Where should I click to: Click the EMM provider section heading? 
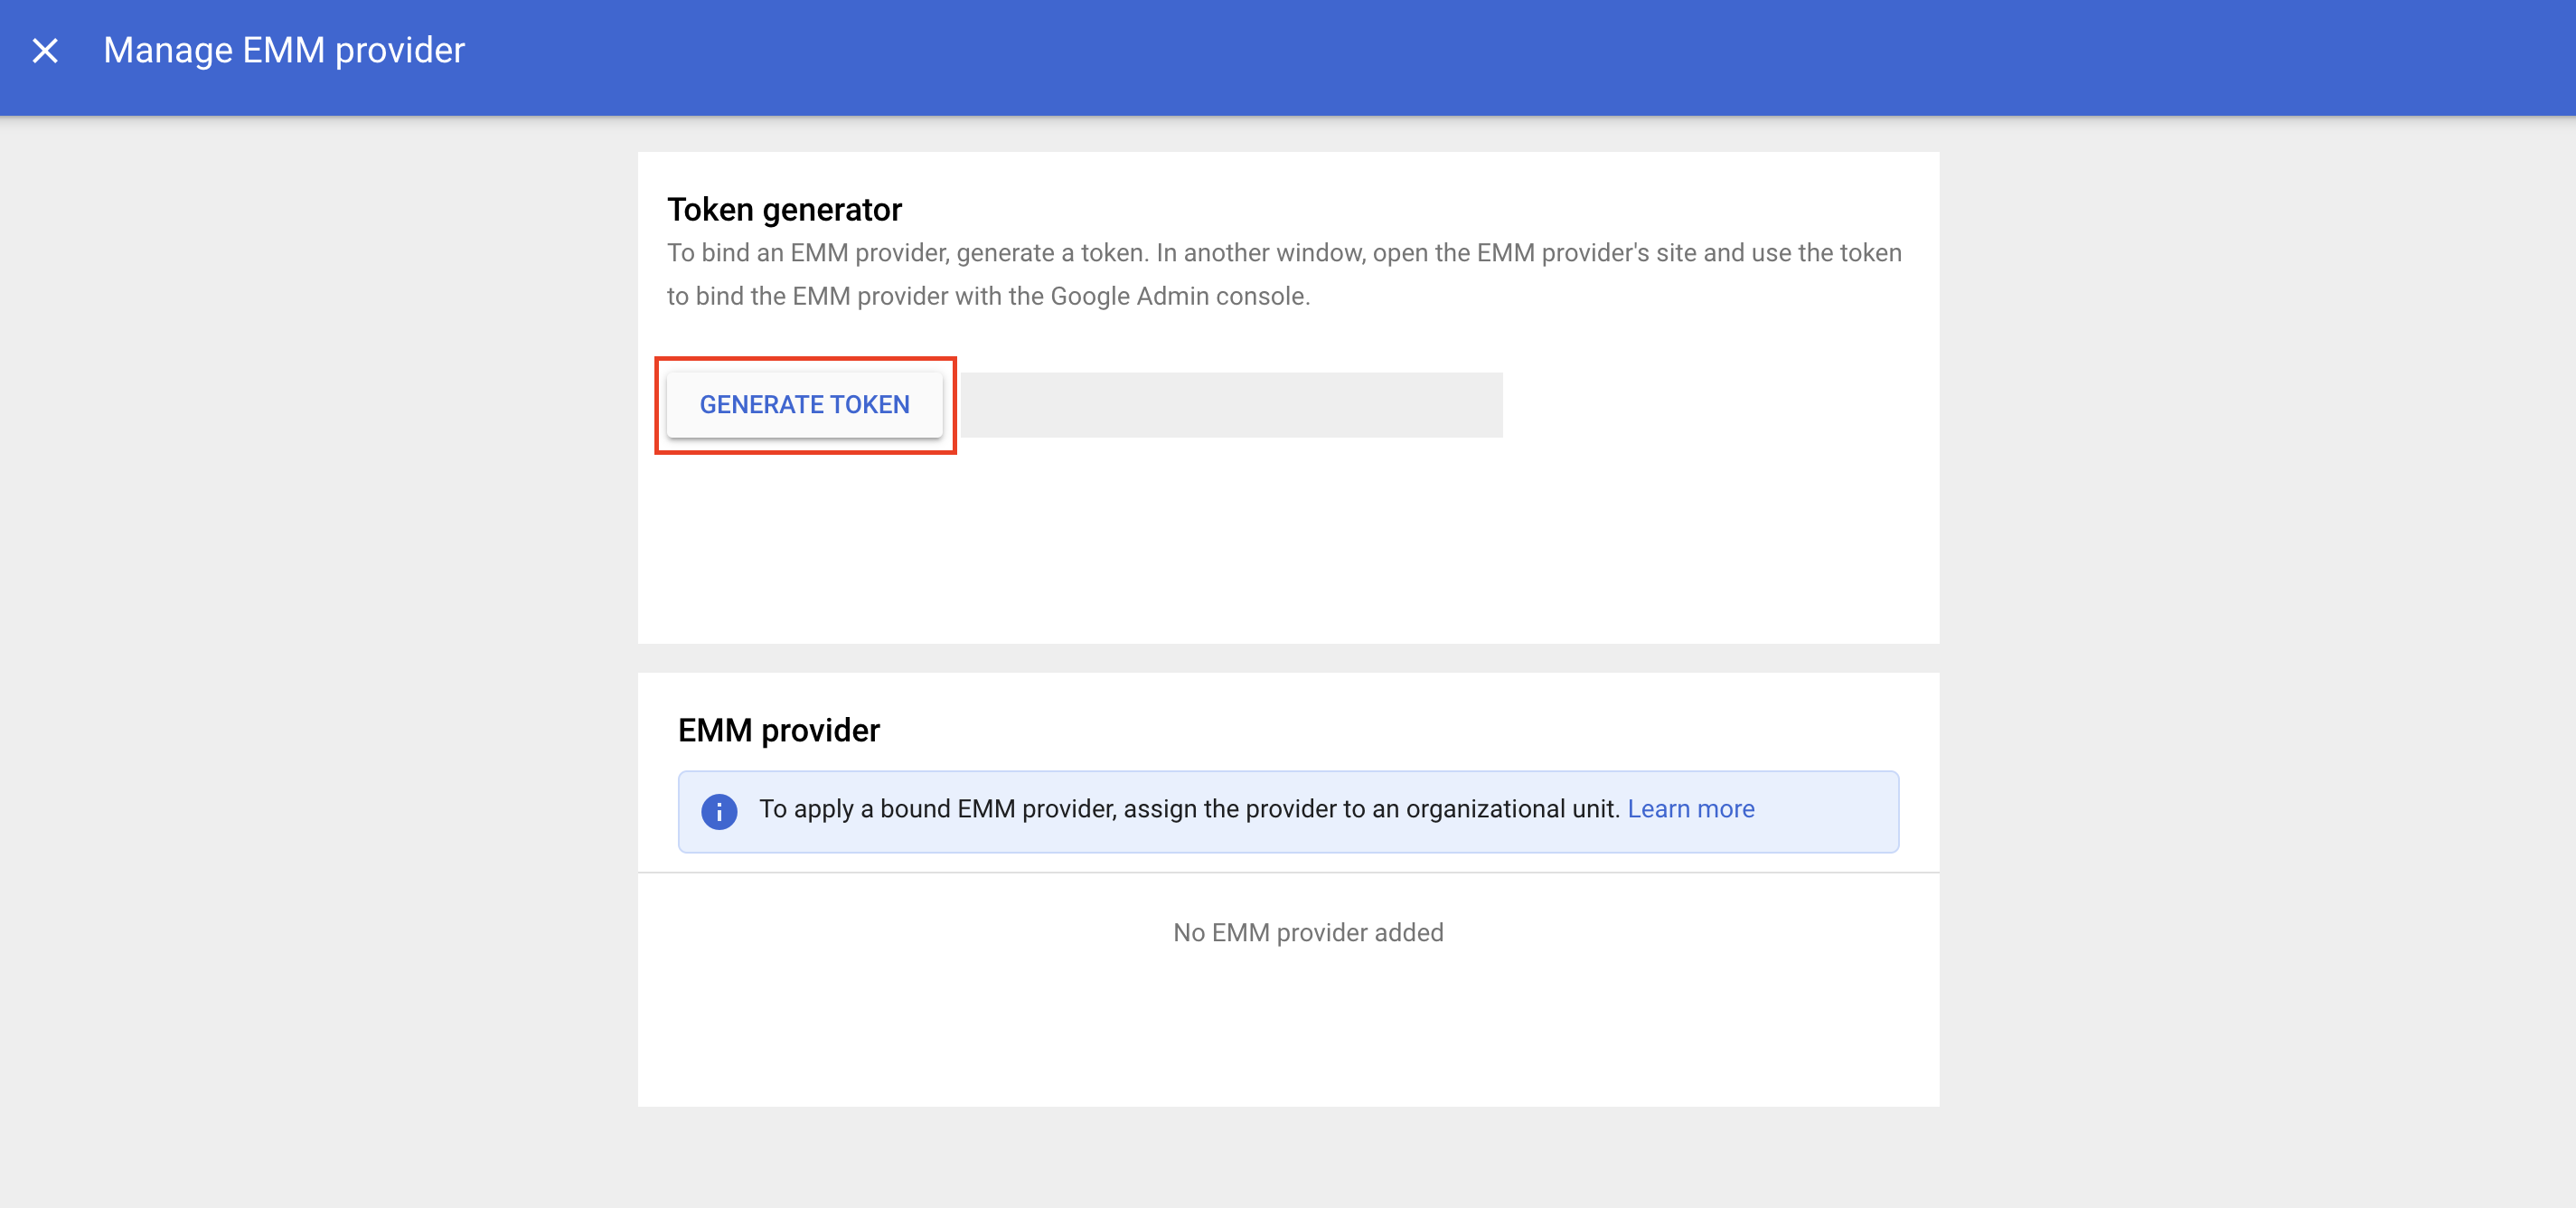[x=779, y=731]
